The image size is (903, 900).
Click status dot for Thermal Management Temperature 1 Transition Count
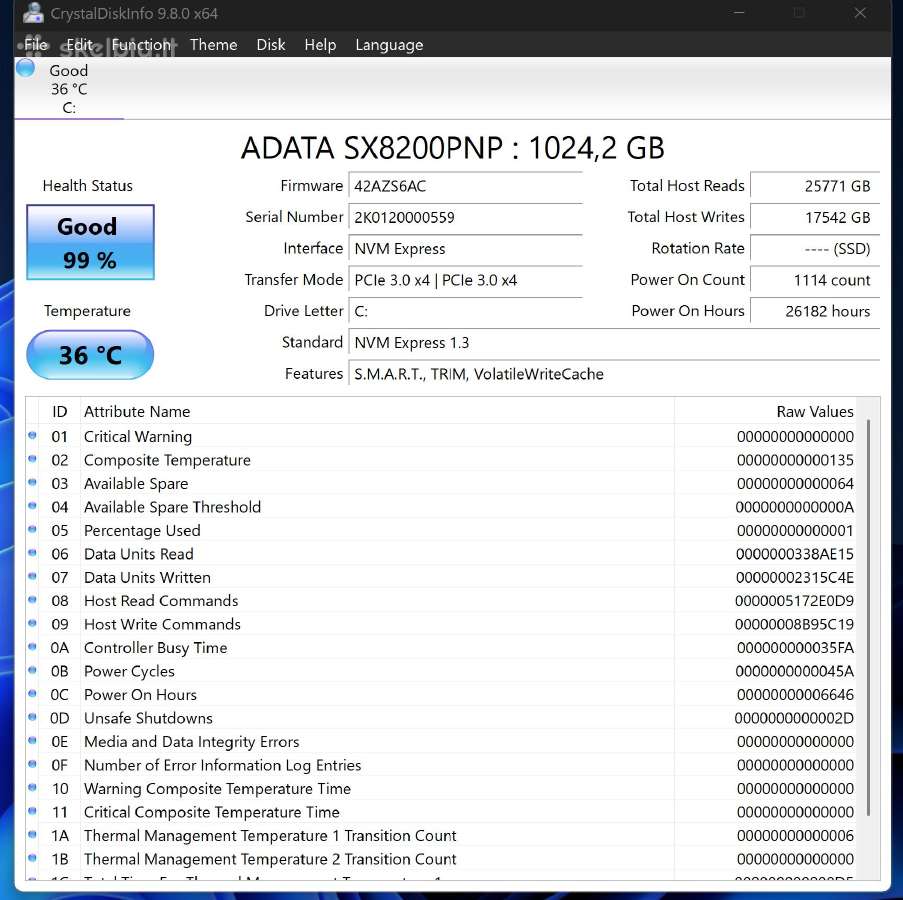pos(32,835)
